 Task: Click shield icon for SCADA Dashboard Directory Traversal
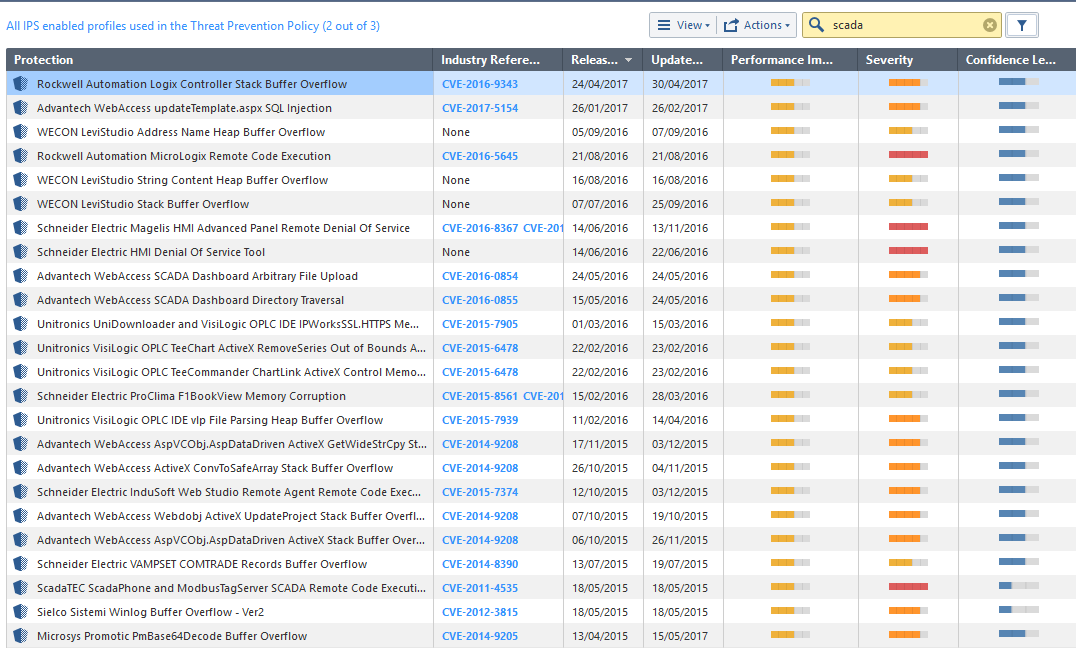[x=21, y=300]
